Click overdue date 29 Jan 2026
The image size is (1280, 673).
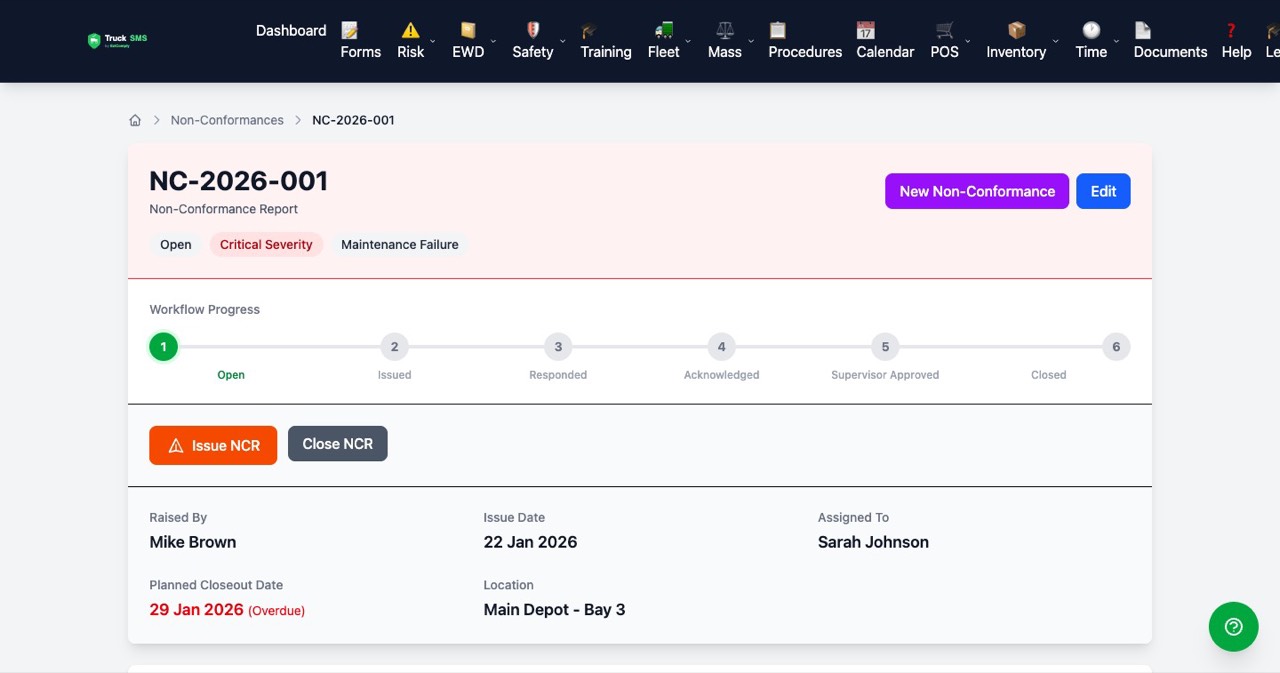tap(197, 610)
